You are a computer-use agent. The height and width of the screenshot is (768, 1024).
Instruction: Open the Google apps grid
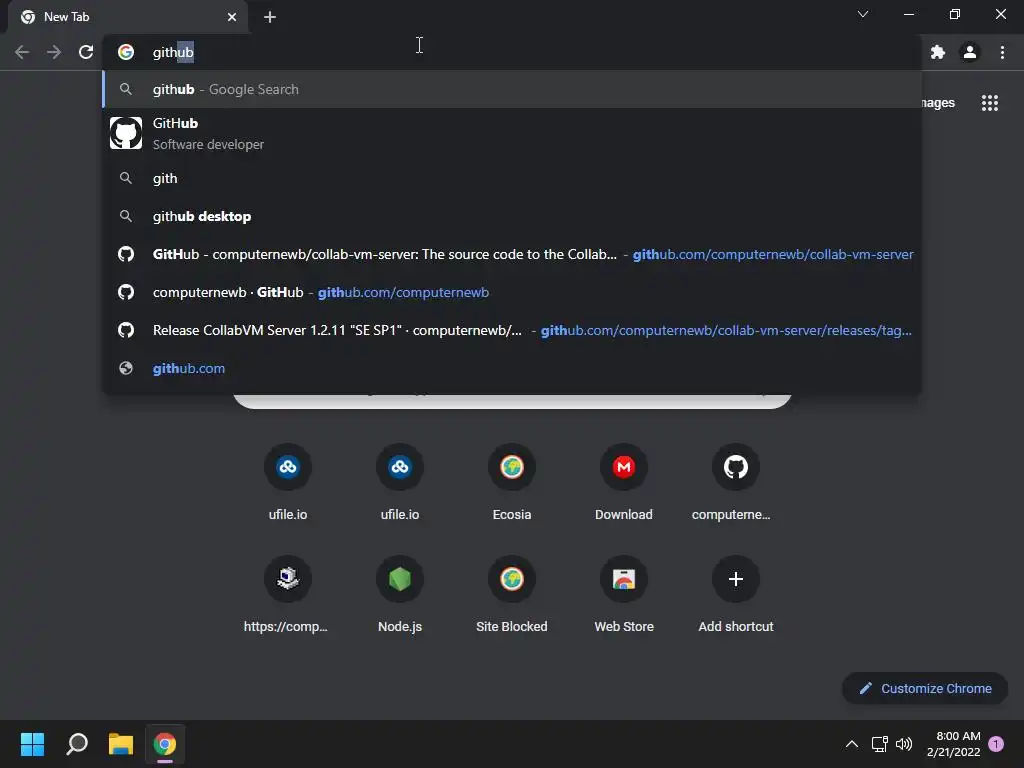(x=990, y=103)
